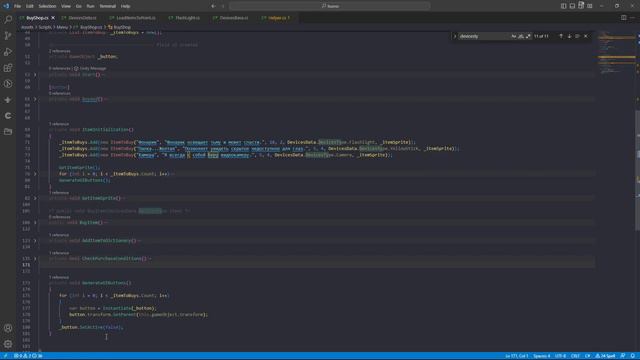Open the folder icon view in activity bar

8,131
